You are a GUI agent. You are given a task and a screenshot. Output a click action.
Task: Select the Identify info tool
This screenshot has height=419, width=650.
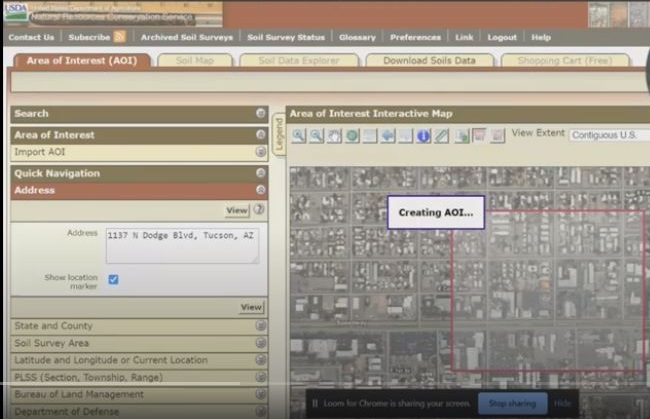tap(423, 136)
